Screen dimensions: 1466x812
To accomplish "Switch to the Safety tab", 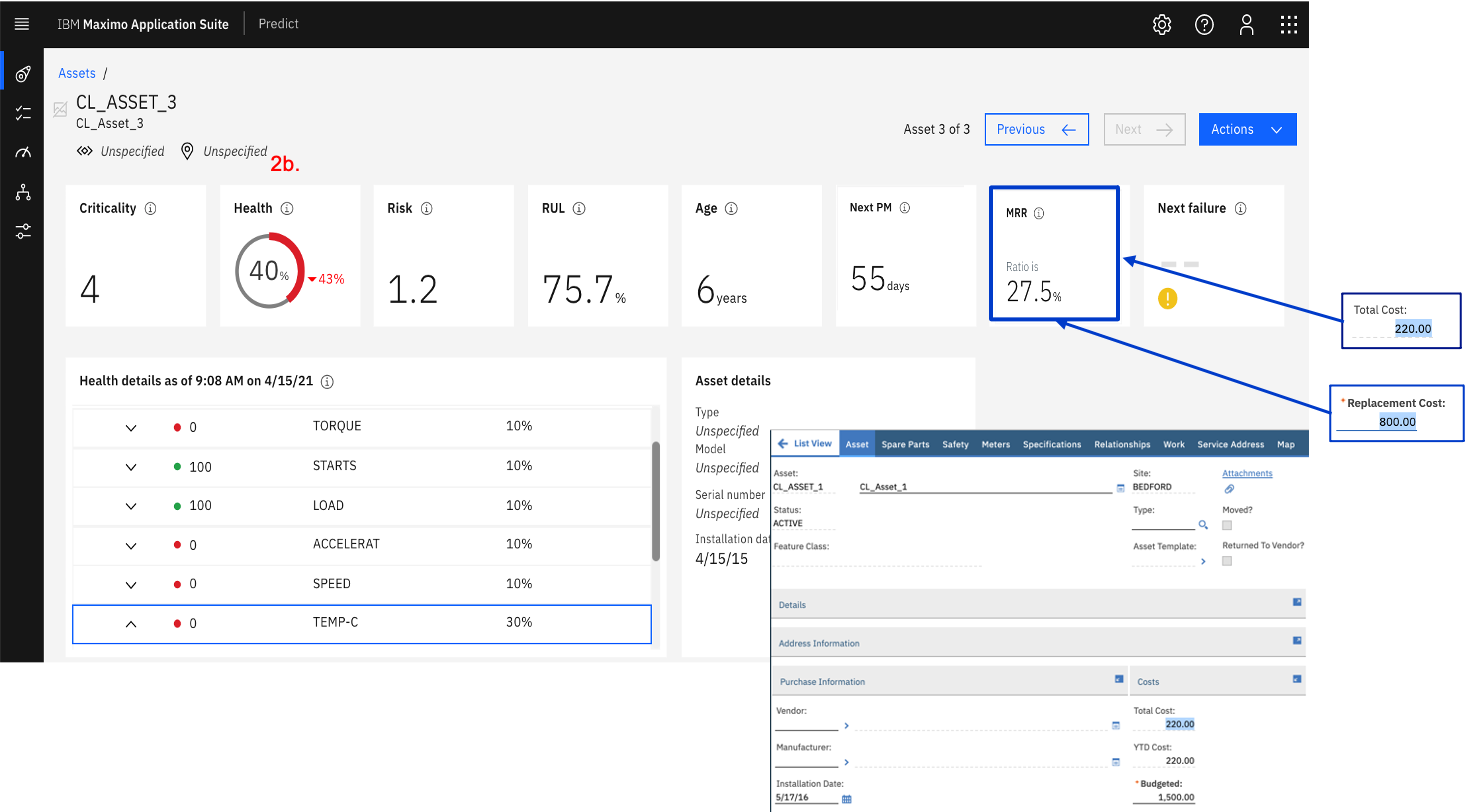I will pos(955,444).
